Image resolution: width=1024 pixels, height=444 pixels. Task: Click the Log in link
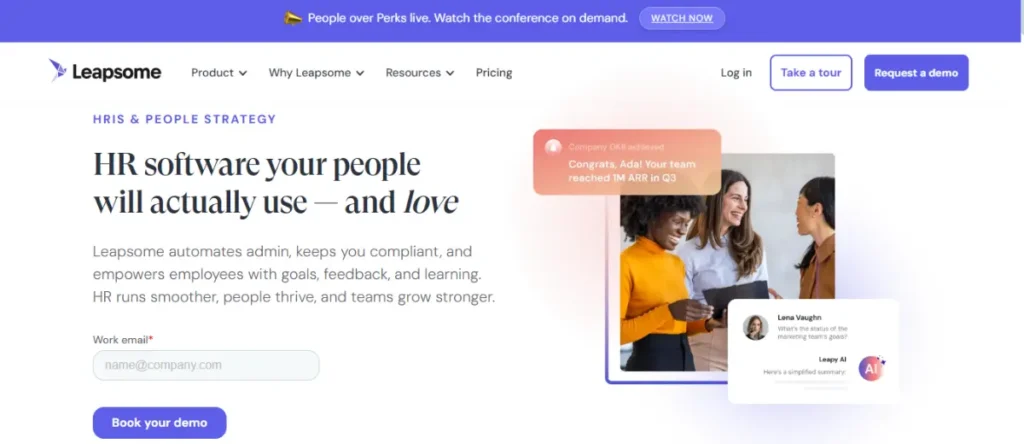[736, 72]
